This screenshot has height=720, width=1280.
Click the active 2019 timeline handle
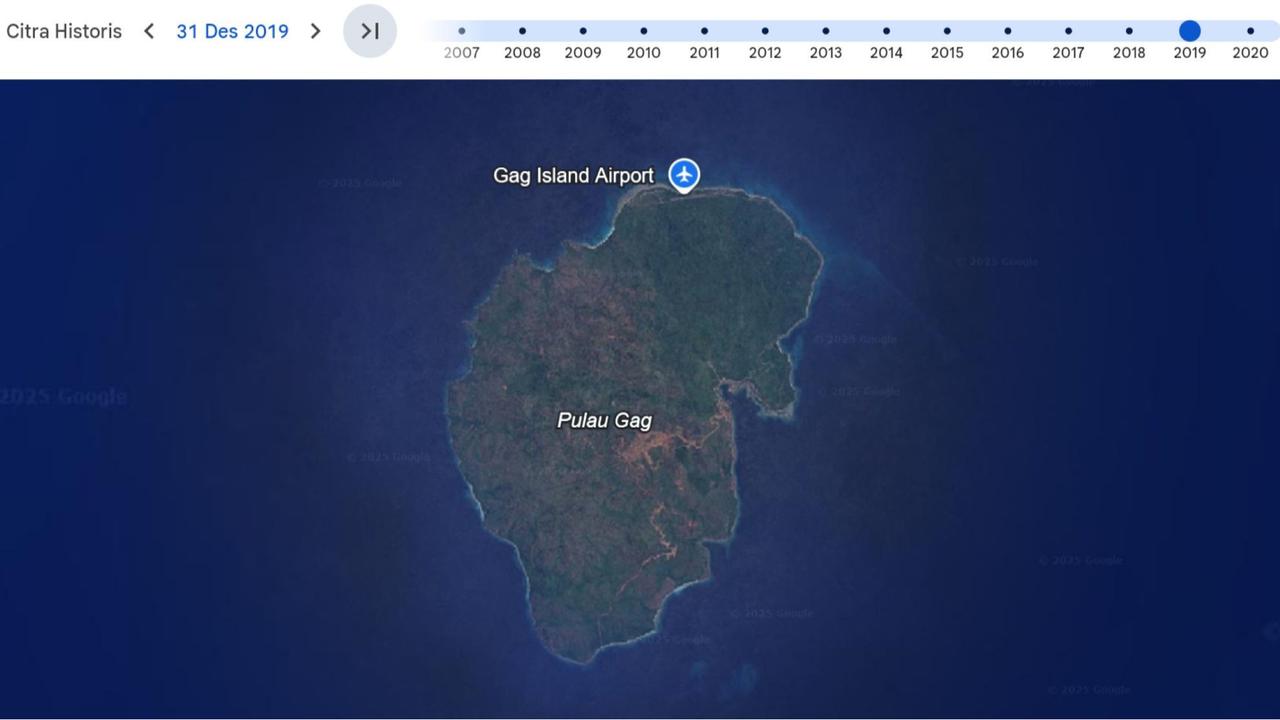1189,31
